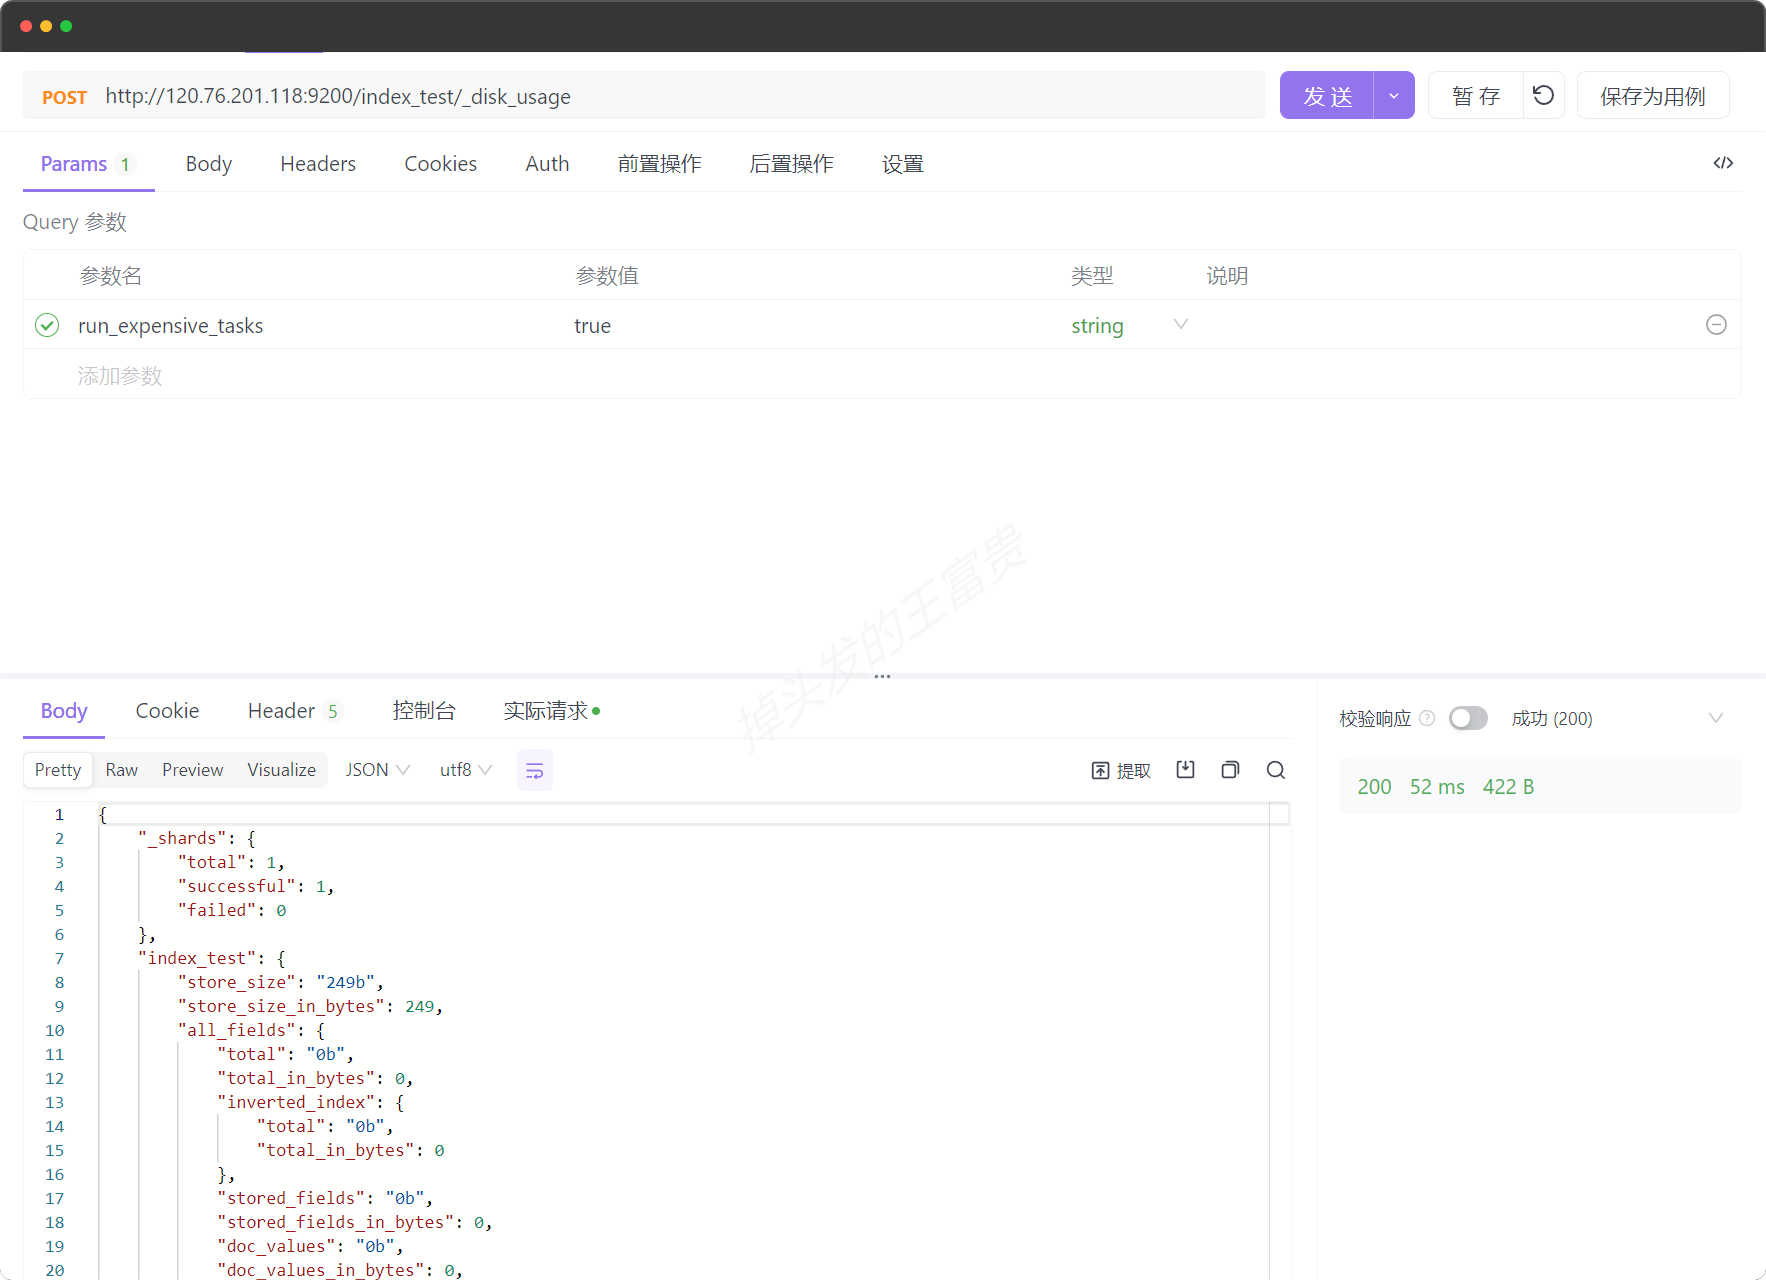Remove the run_expensive_tasks parameter row
Viewport: 1766px width, 1280px height.
pos(1716,325)
